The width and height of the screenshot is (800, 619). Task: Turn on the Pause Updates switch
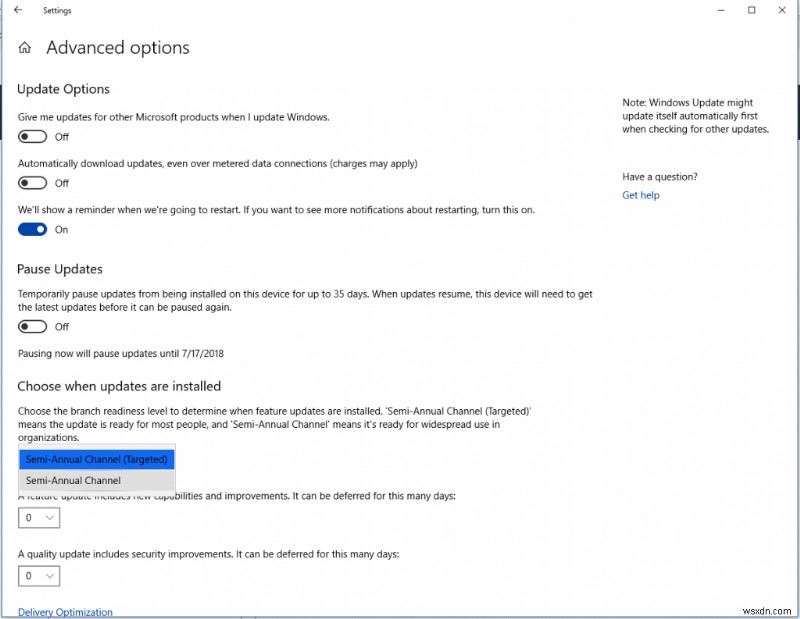[x=31, y=326]
